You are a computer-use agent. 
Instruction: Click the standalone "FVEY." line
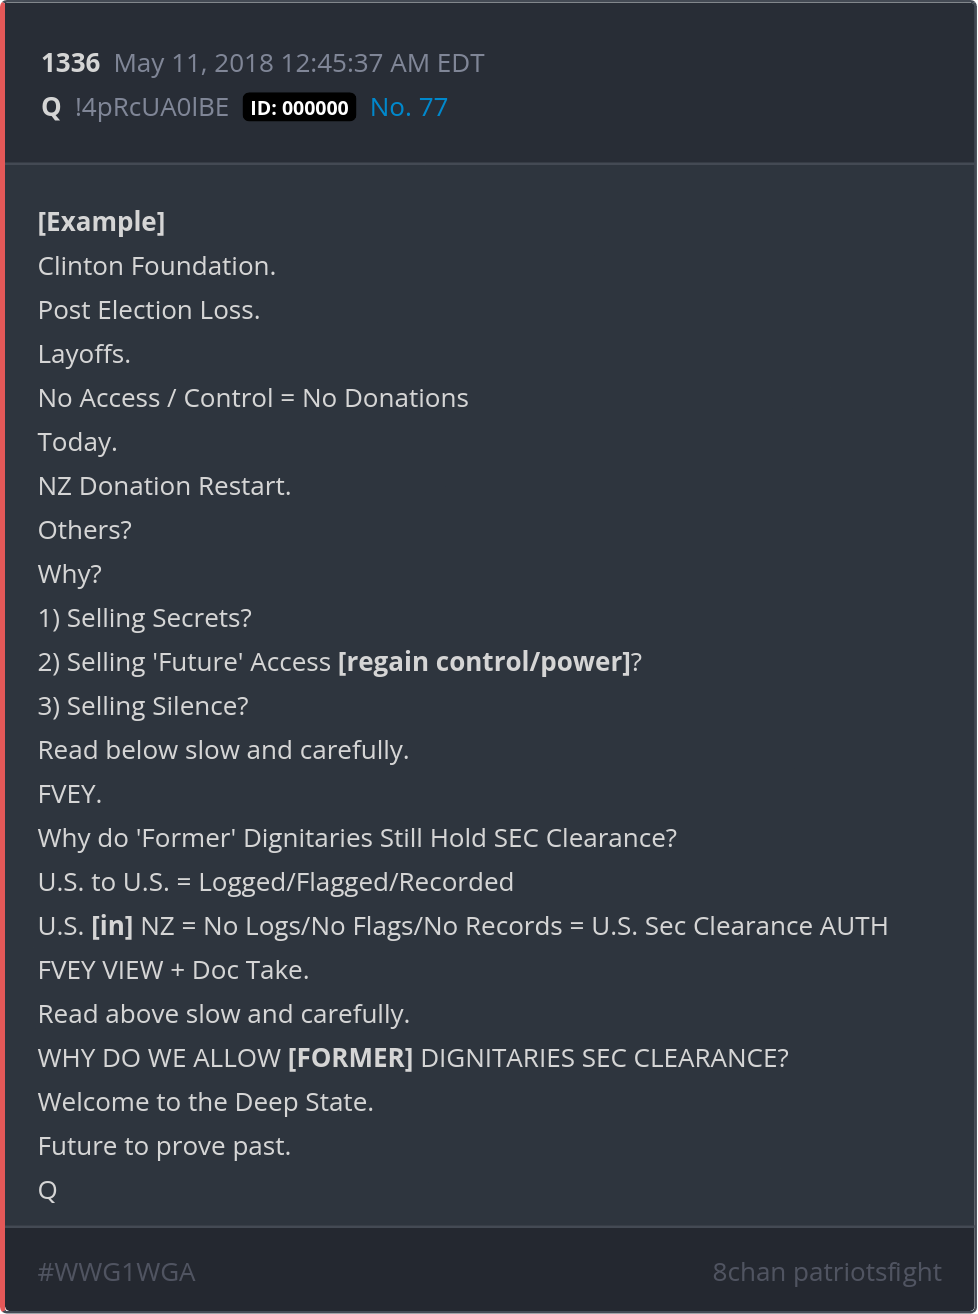(x=70, y=794)
